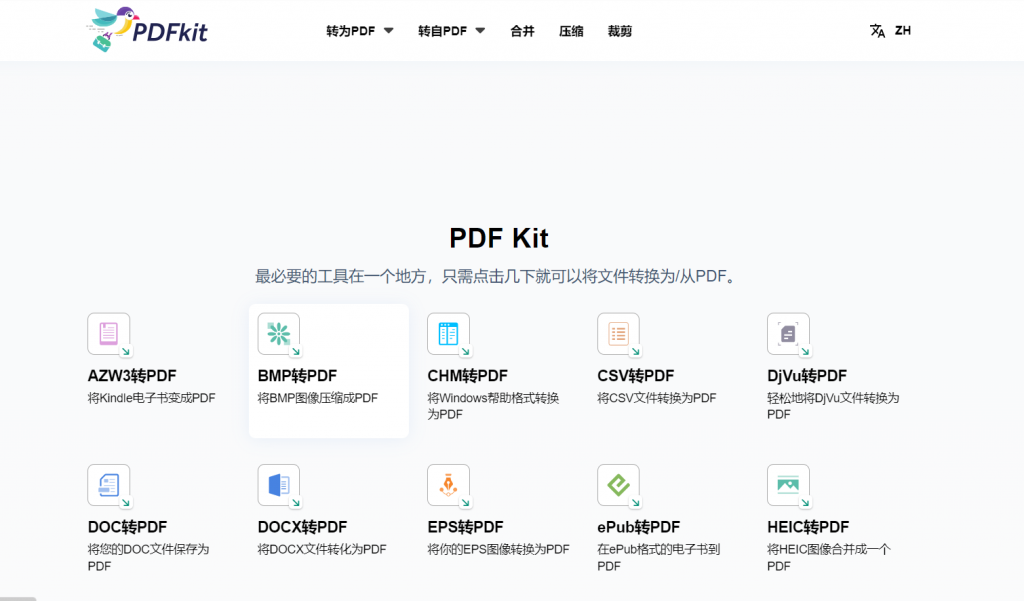Open the ZH language selector

tap(903, 31)
